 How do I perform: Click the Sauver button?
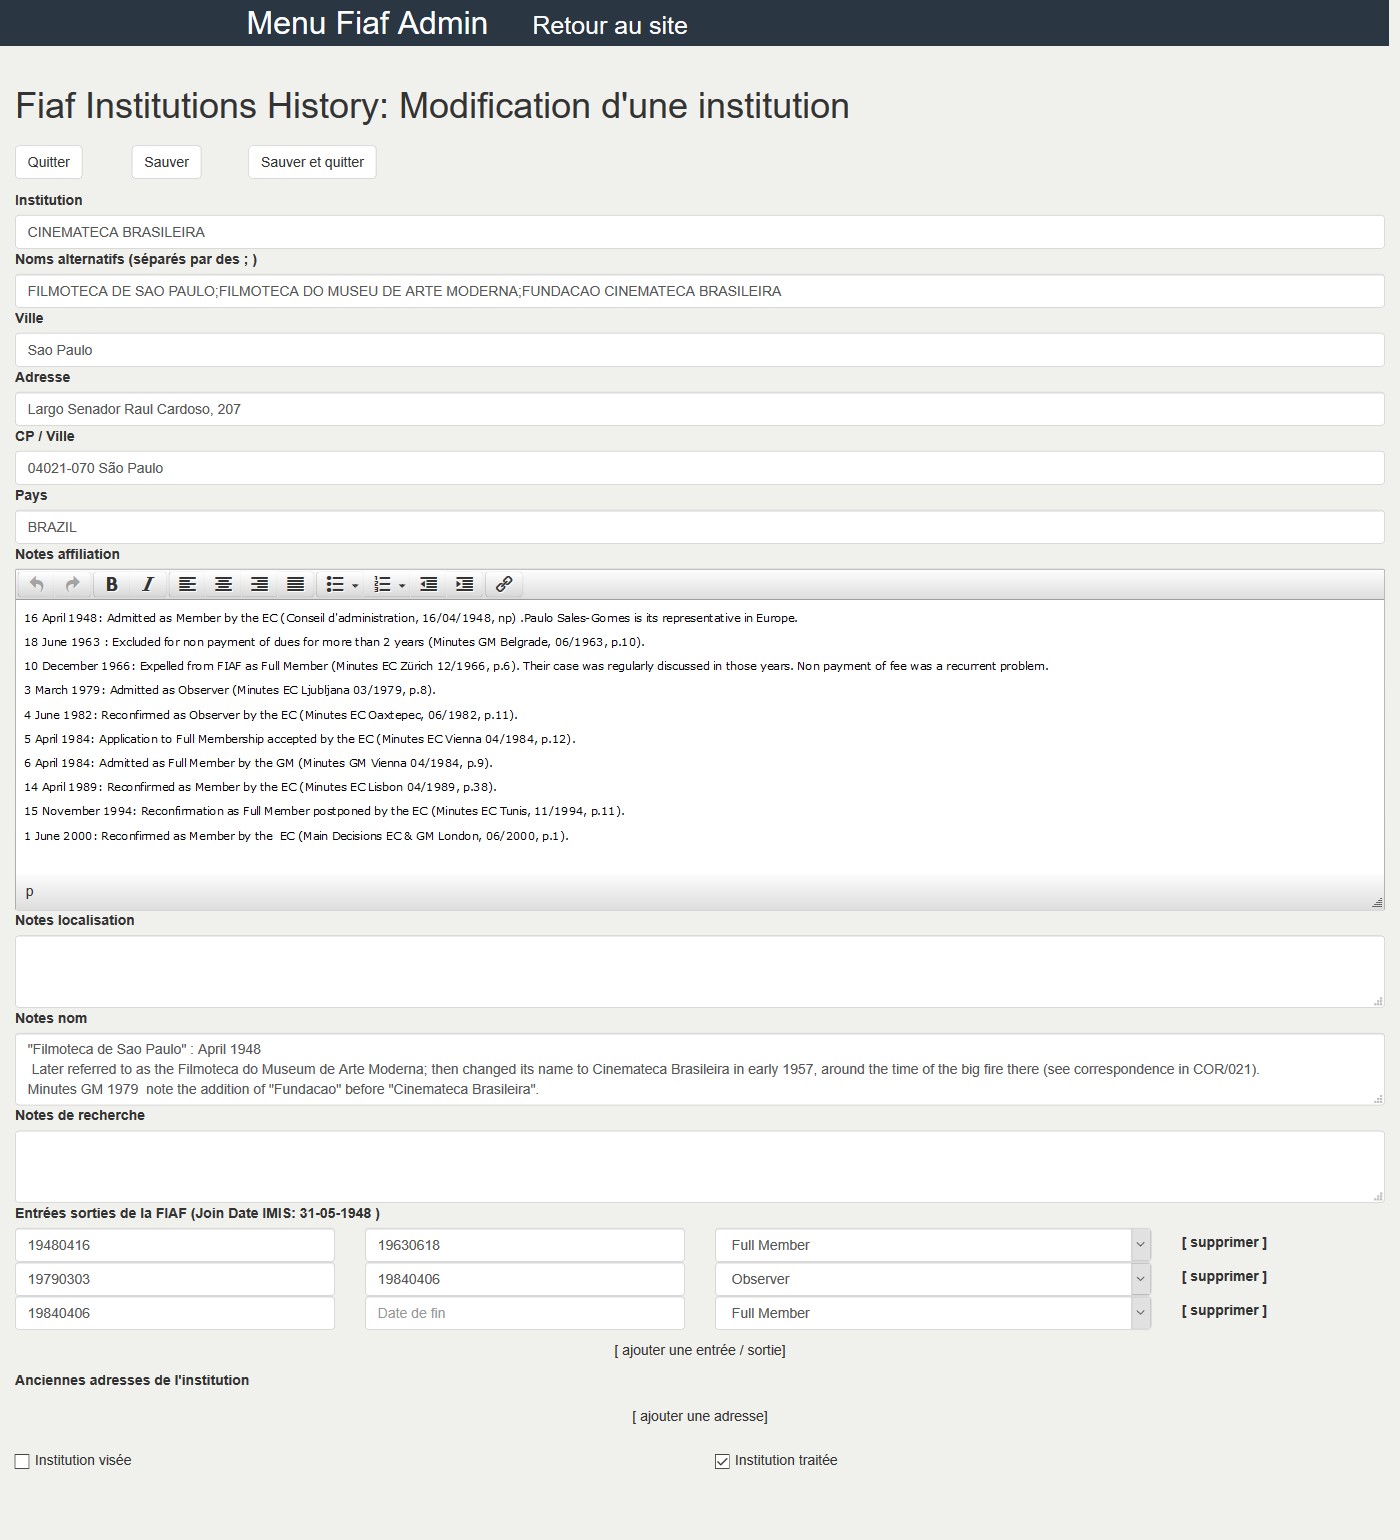[x=166, y=162]
